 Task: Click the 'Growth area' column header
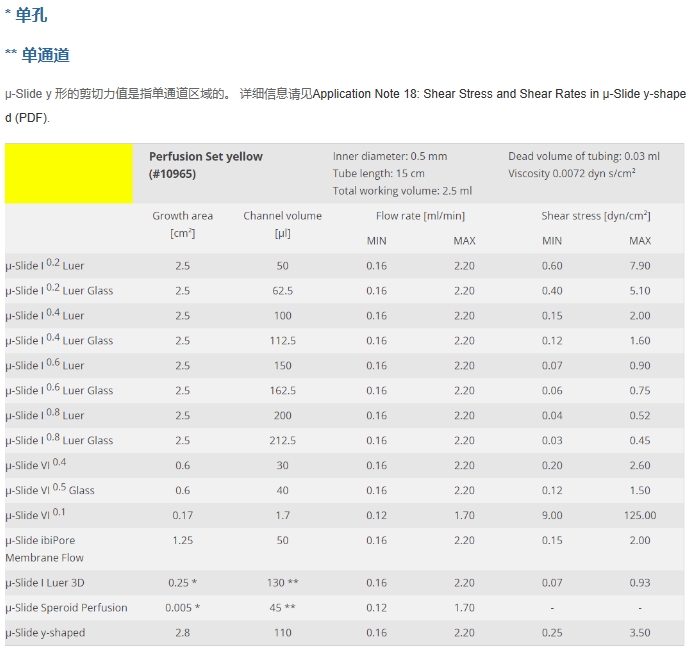tap(182, 224)
